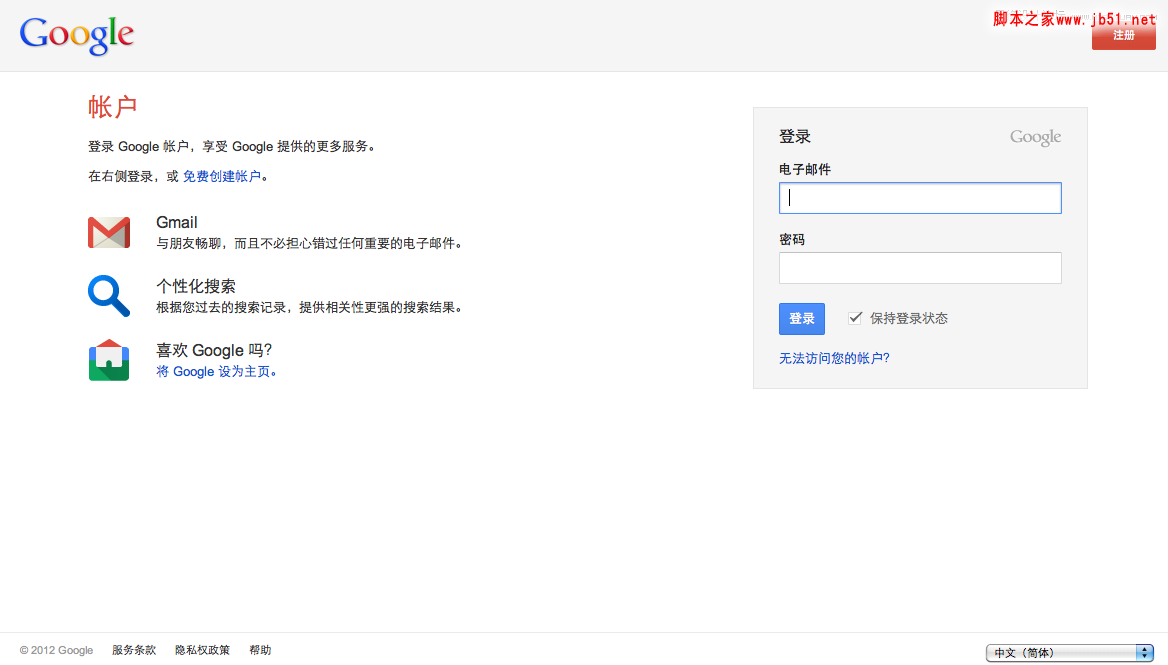Focus the 电子邮件 email input field

920,198
